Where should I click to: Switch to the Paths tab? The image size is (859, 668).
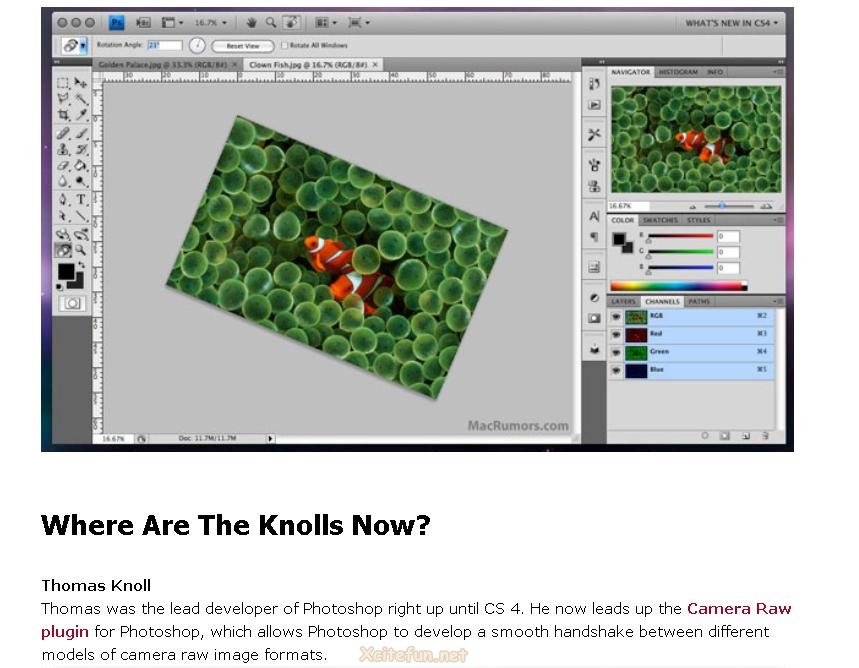pyautogui.click(x=698, y=301)
